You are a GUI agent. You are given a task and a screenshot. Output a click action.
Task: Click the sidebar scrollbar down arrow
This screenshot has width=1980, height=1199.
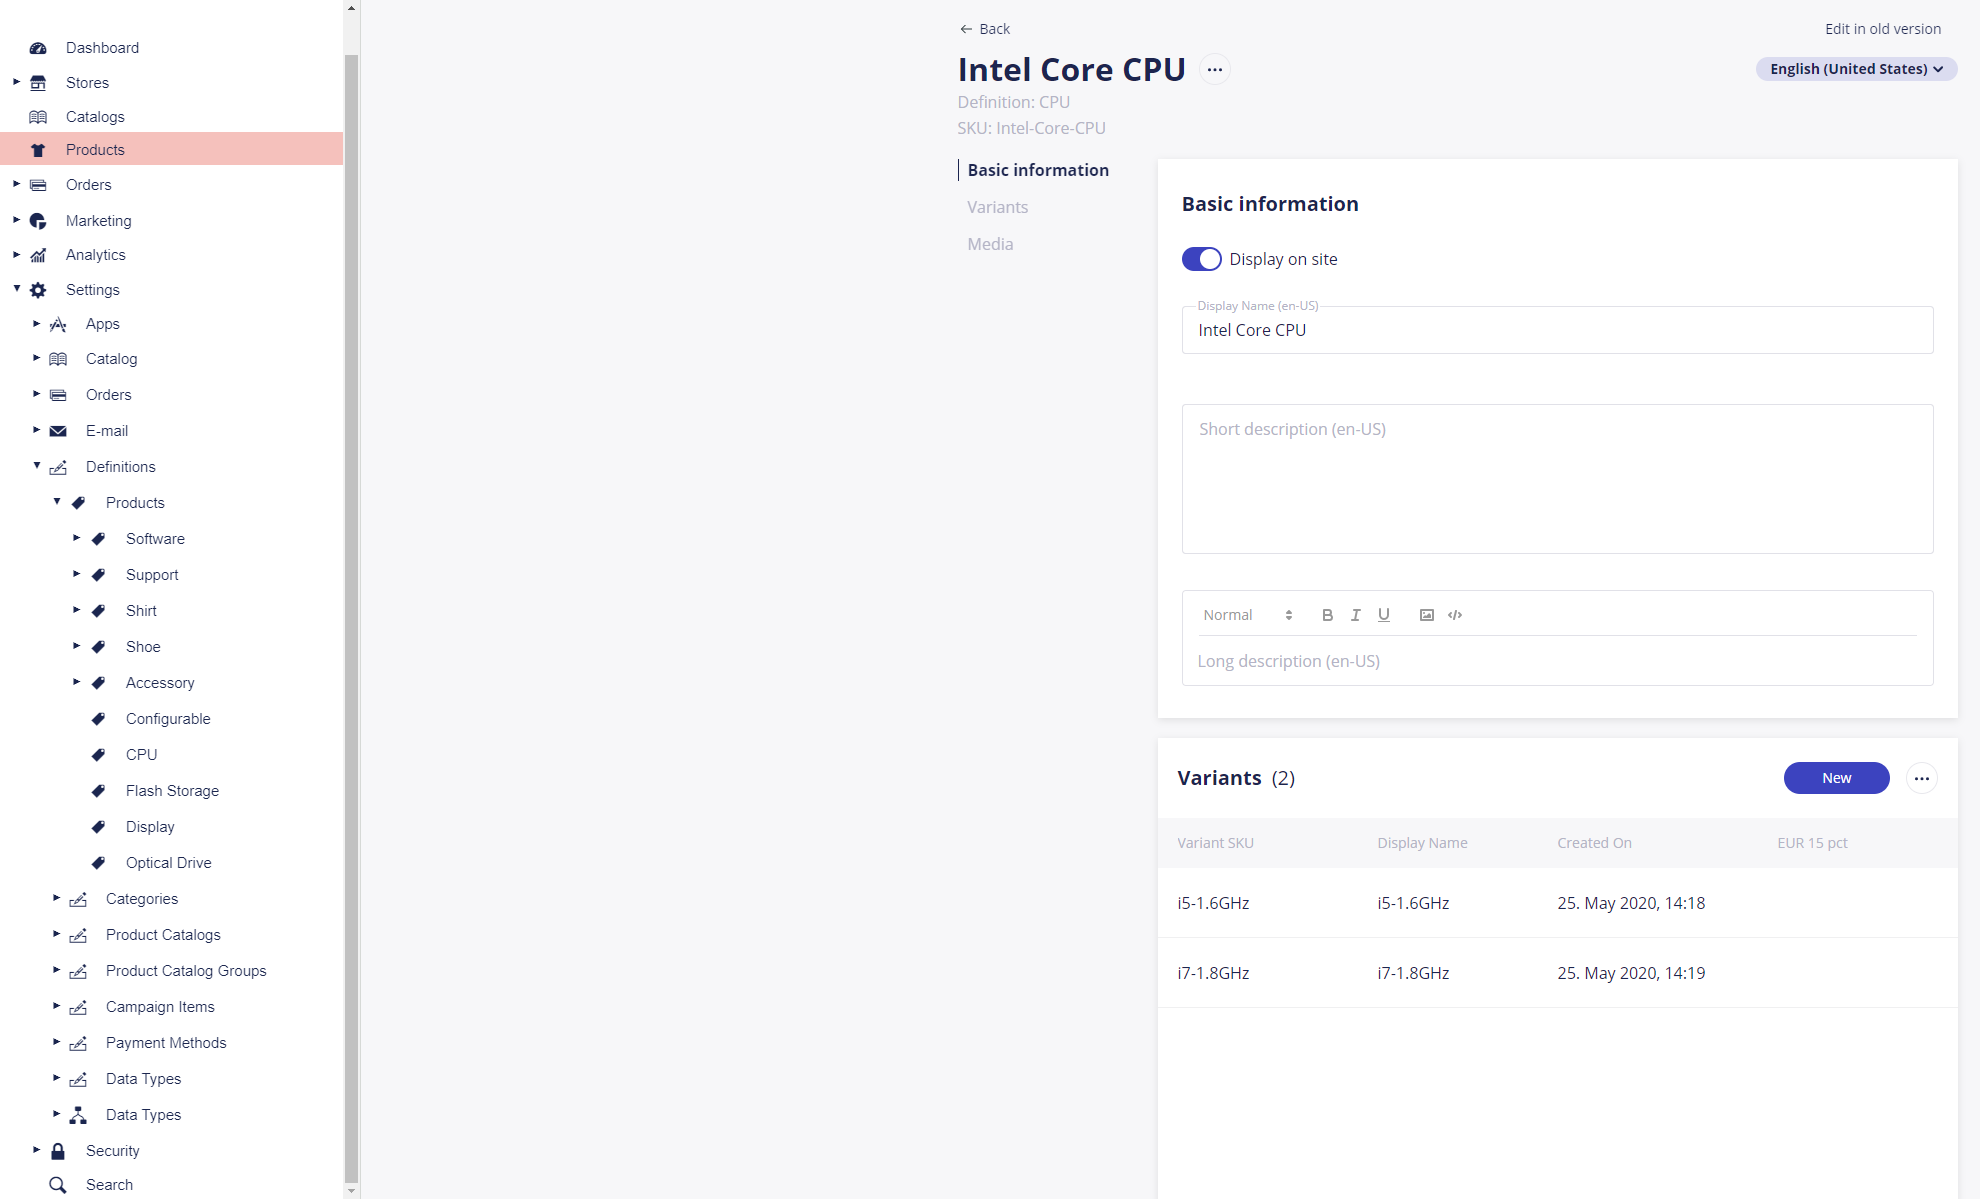pyautogui.click(x=351, y=1191)
